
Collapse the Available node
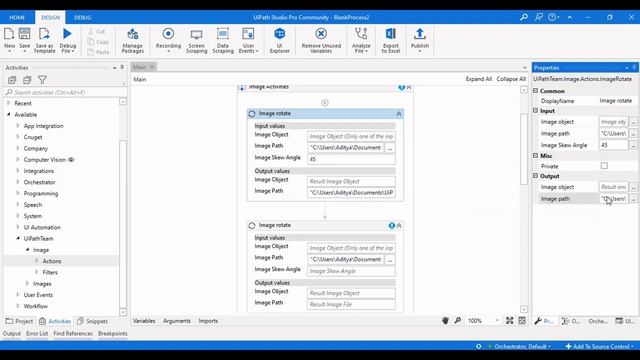tap(9, 115)
